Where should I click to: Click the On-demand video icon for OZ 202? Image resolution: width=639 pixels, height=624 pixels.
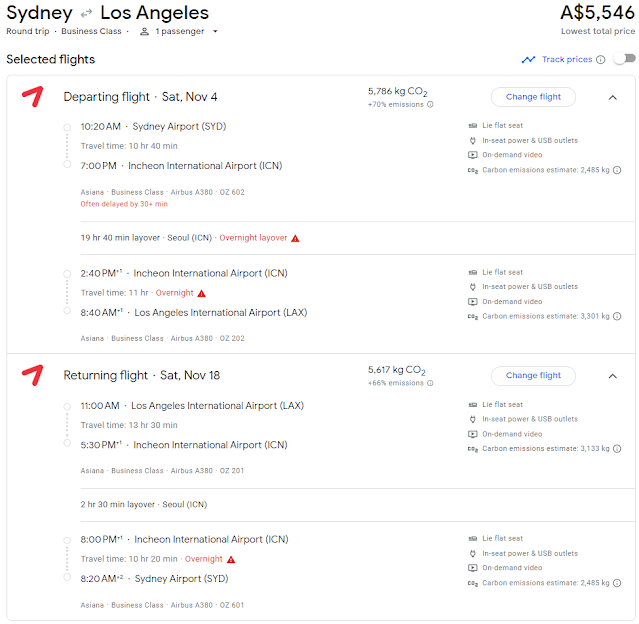pos(473,302)
